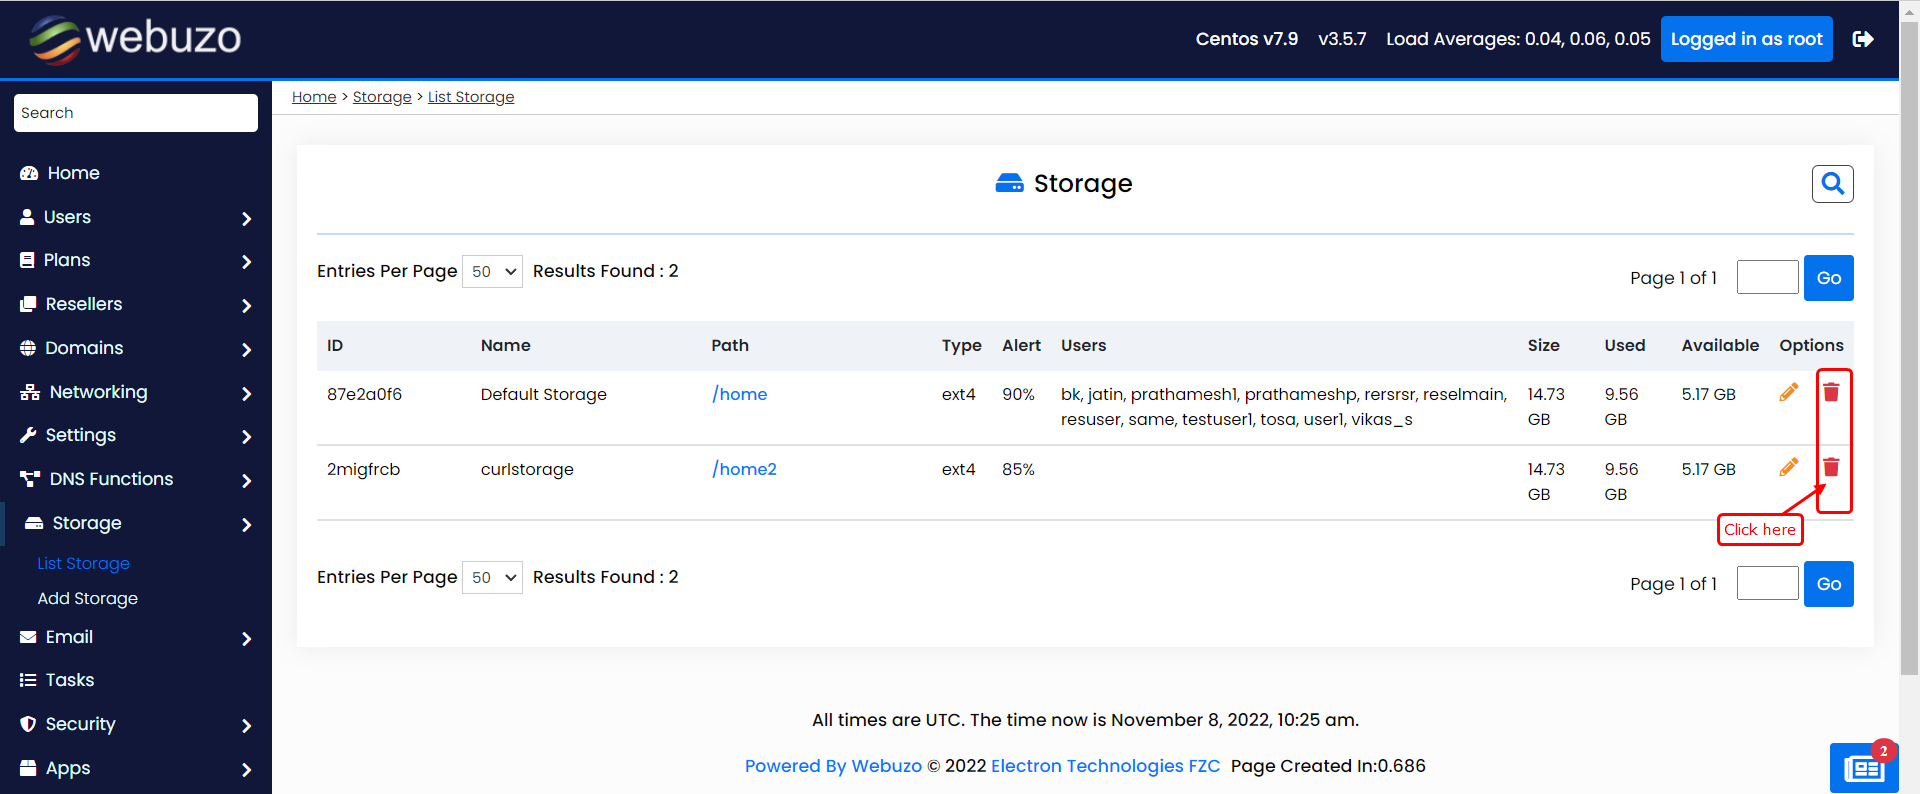Image resolution: width=1920 pixels, height=794 pixels.
Task: Expand the Users sidebar menu
Action: 135,217
